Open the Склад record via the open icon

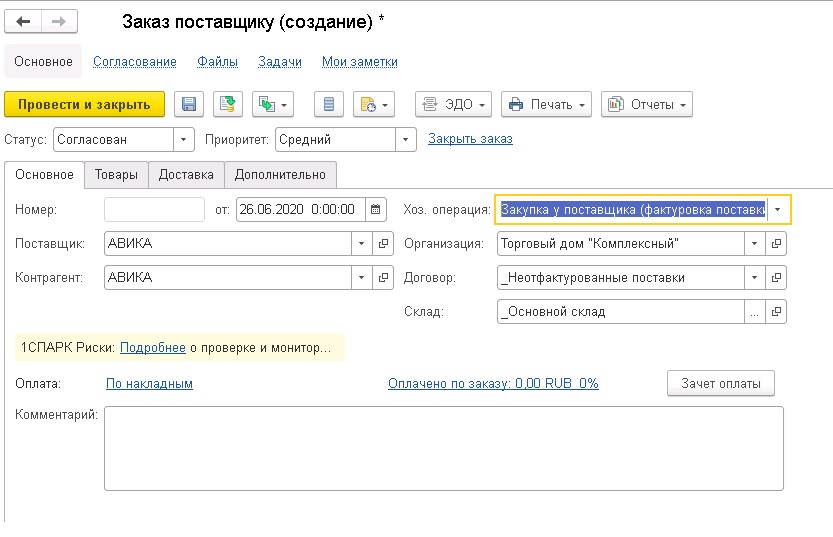[776, 312]
